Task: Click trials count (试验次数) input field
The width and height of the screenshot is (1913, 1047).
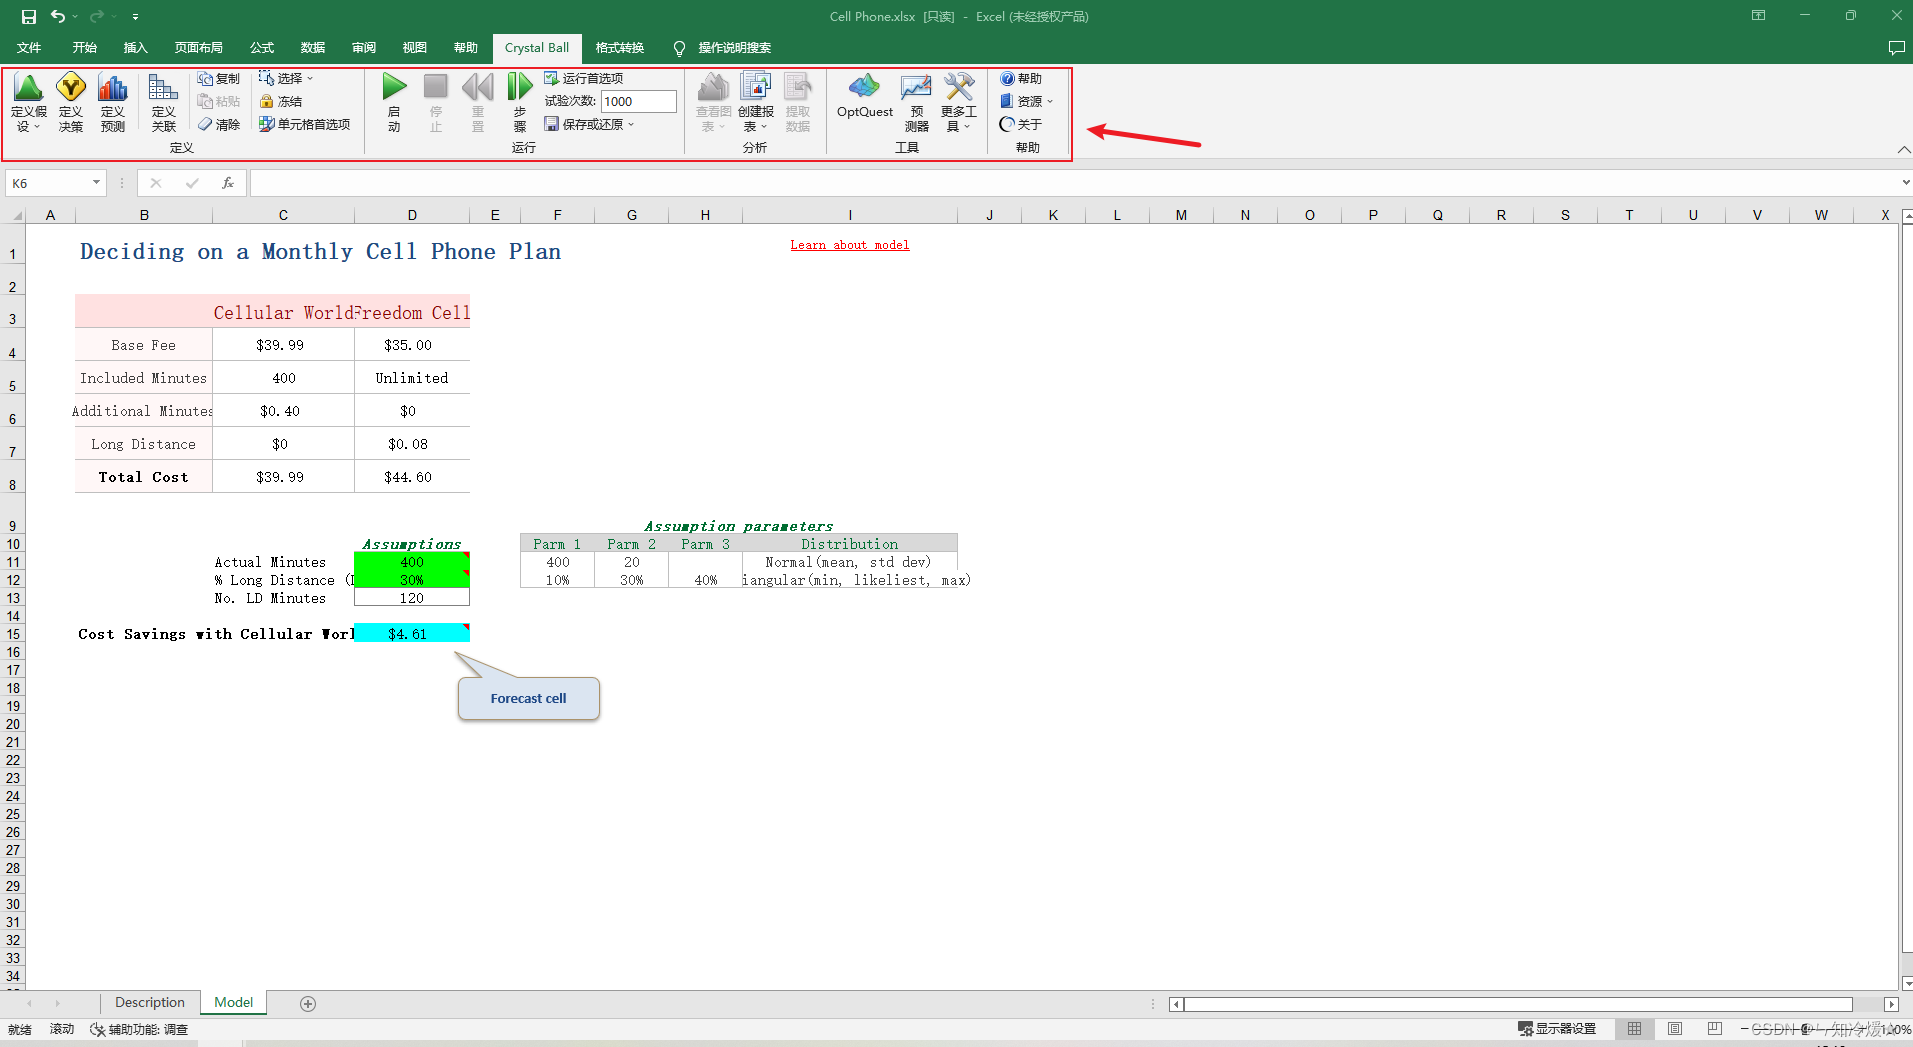Action: (638, 101)
